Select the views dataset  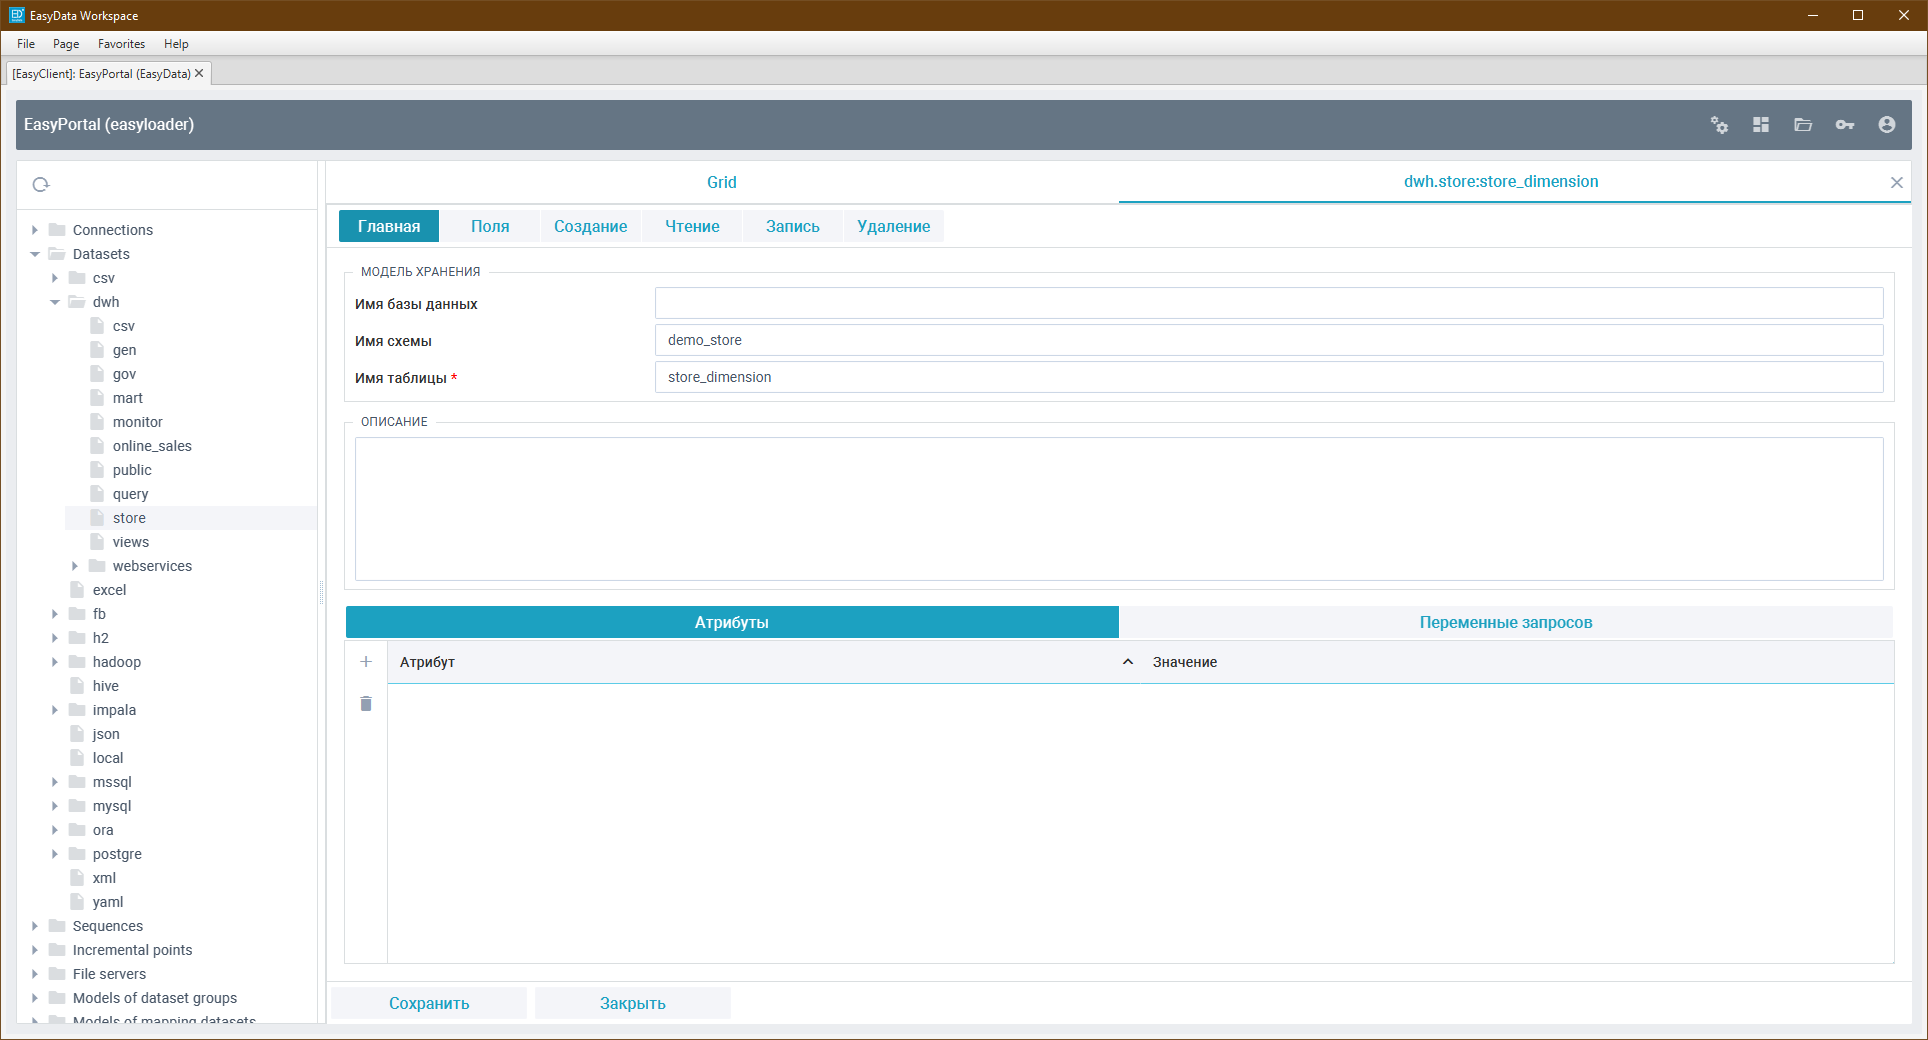point(131,542)
